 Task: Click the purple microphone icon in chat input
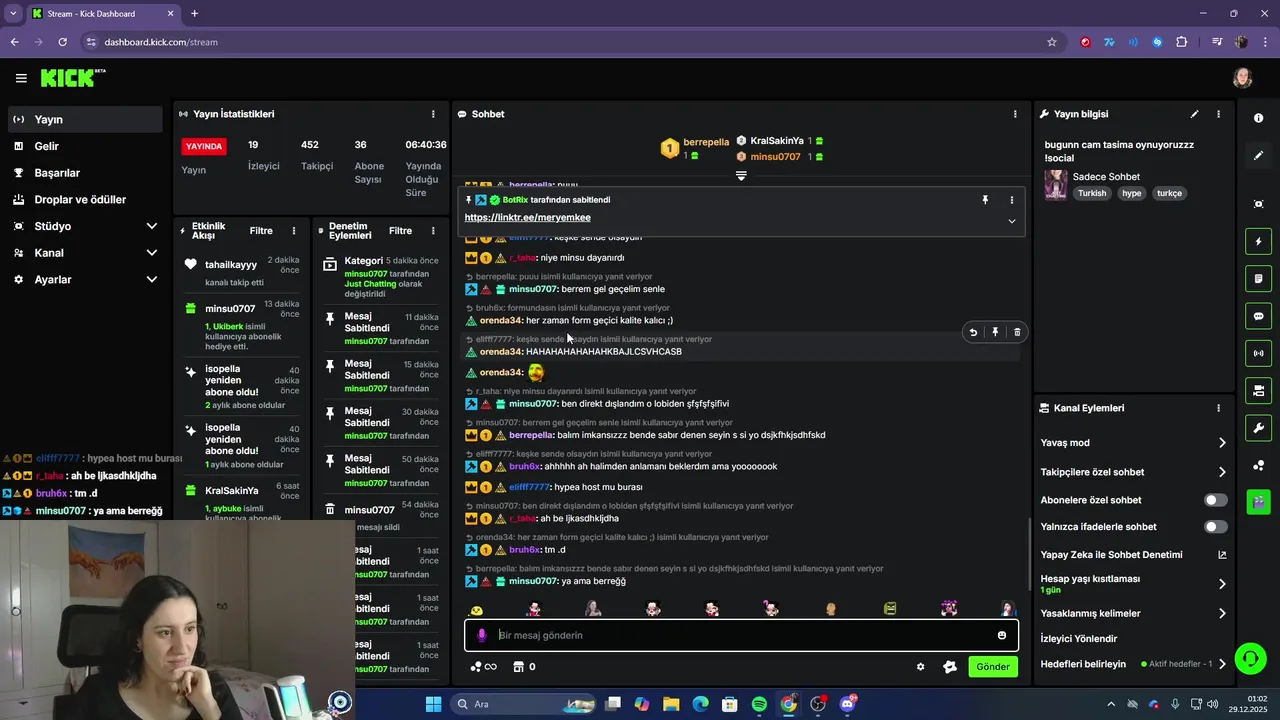tap(481, 635)
